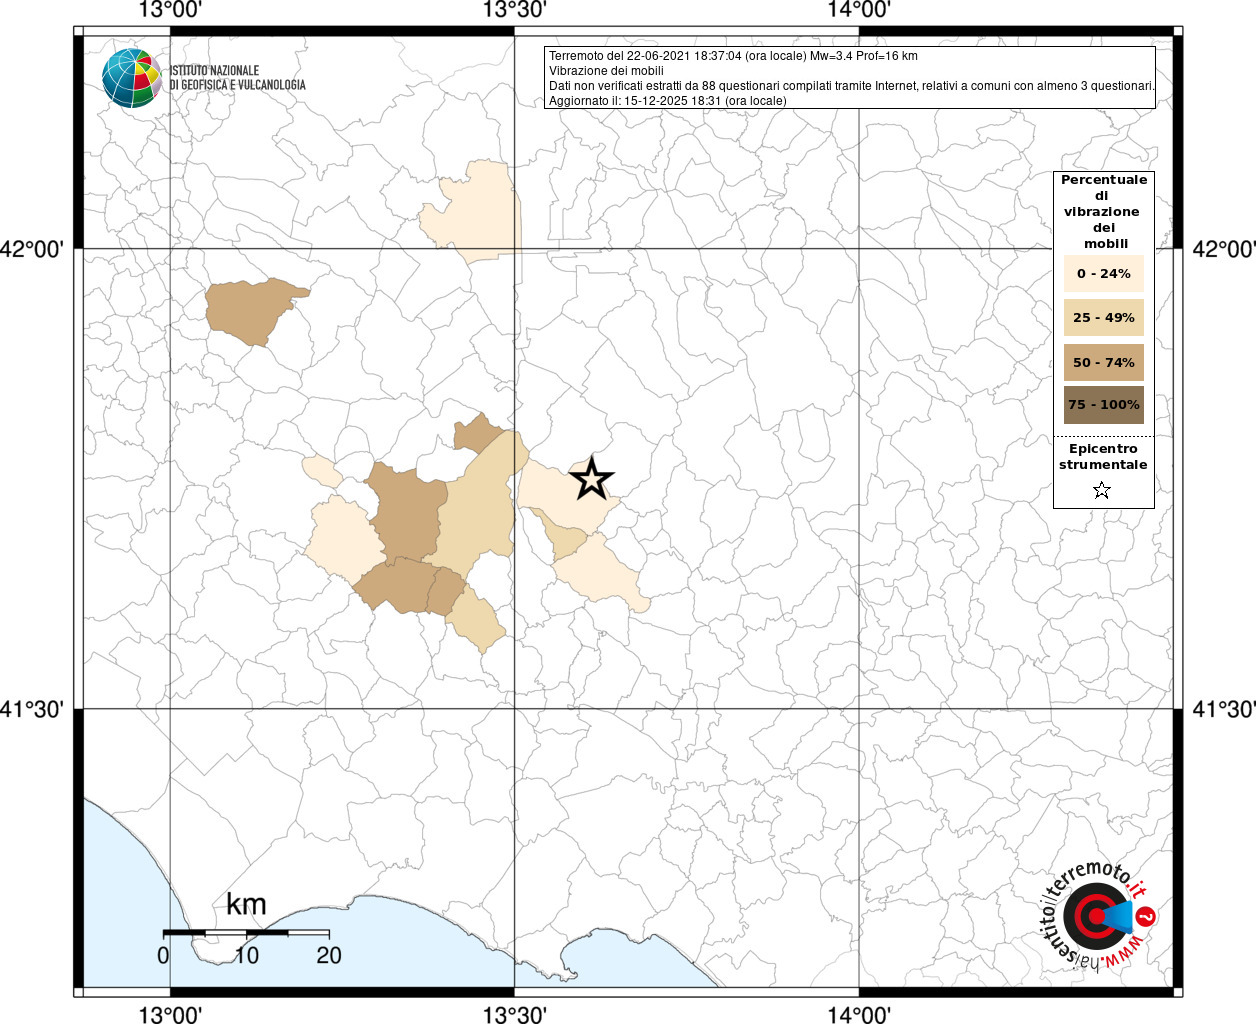Select the 50 - 74% legend swatch
This screenshot has width=1256, height=1024.
tap(1104, 362)
